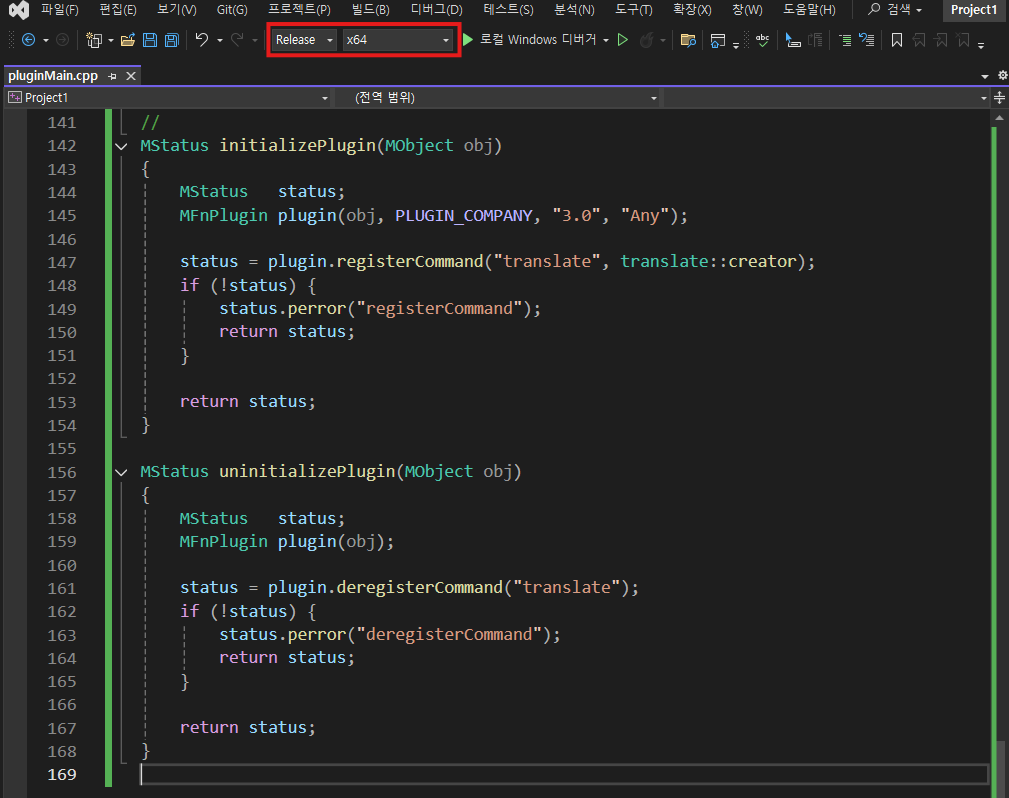Pin the pluginMain.cpp tab
This screenshot has height=798, width=1009.
(x=113, y=76)
